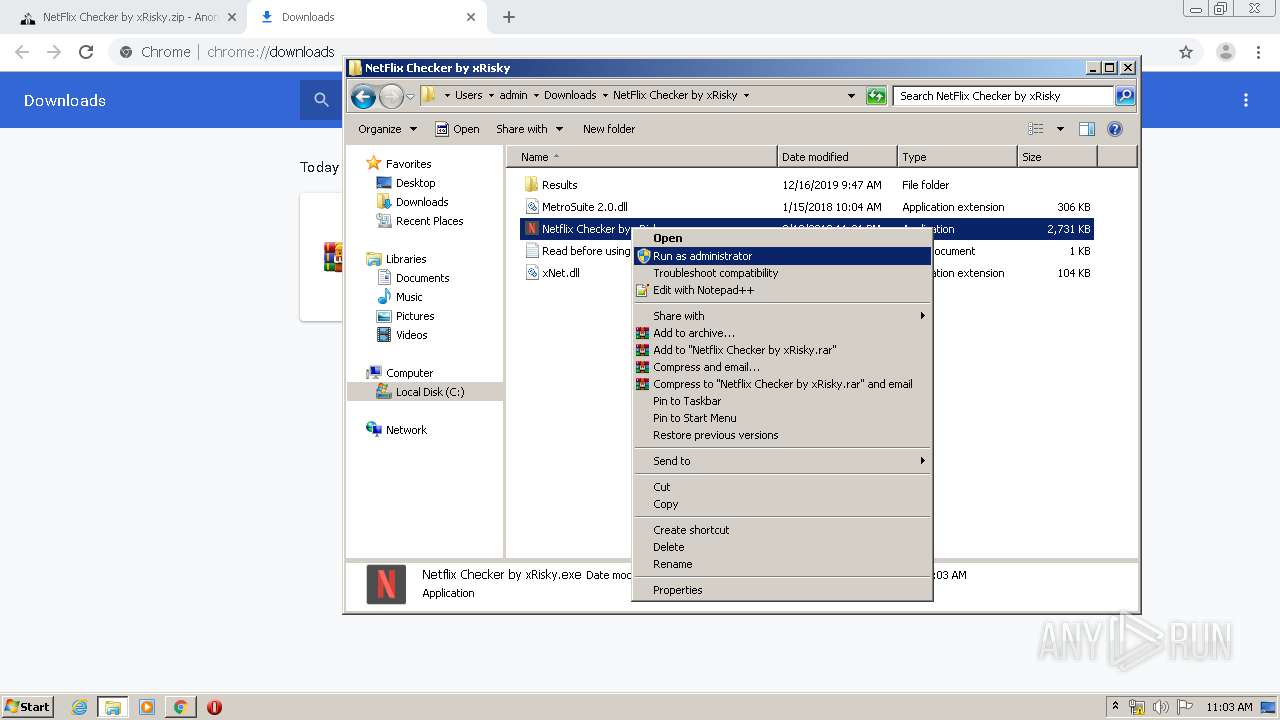
Task: Choose Delete from context menu
Action: click(783, 547)
